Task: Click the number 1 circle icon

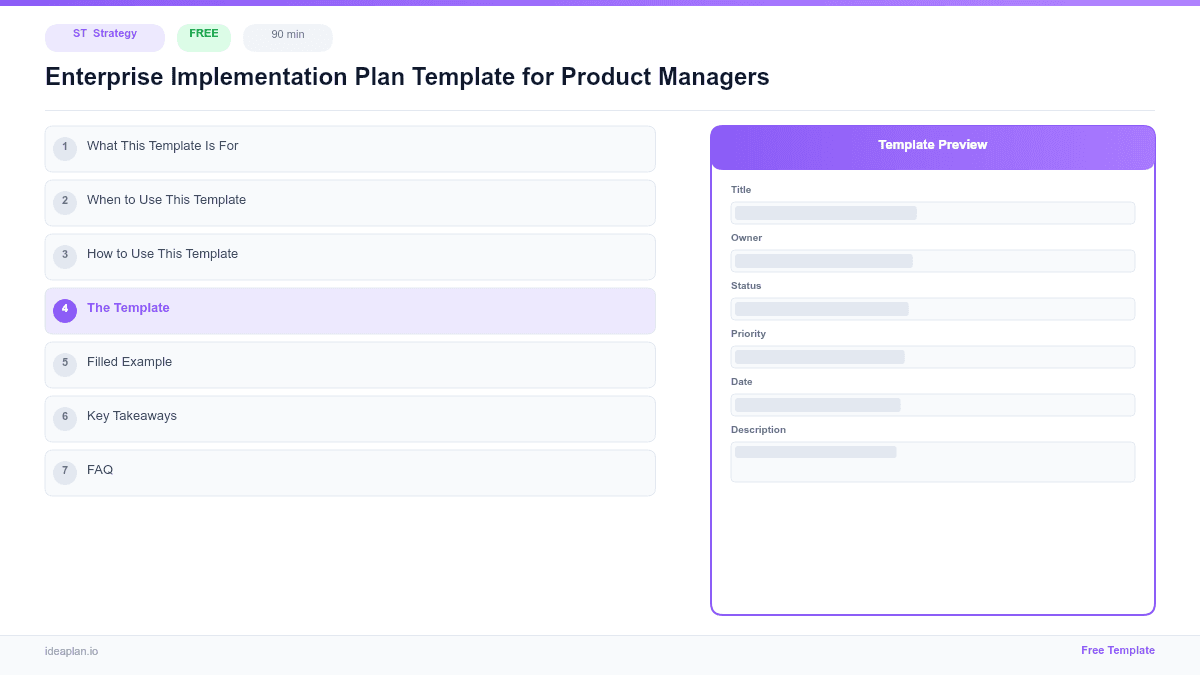Action: coord(65,148)
